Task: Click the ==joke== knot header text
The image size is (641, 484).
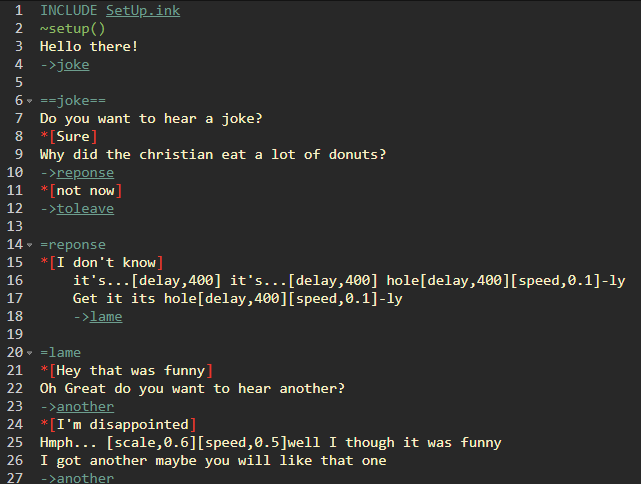Action: tap(73, 101)
